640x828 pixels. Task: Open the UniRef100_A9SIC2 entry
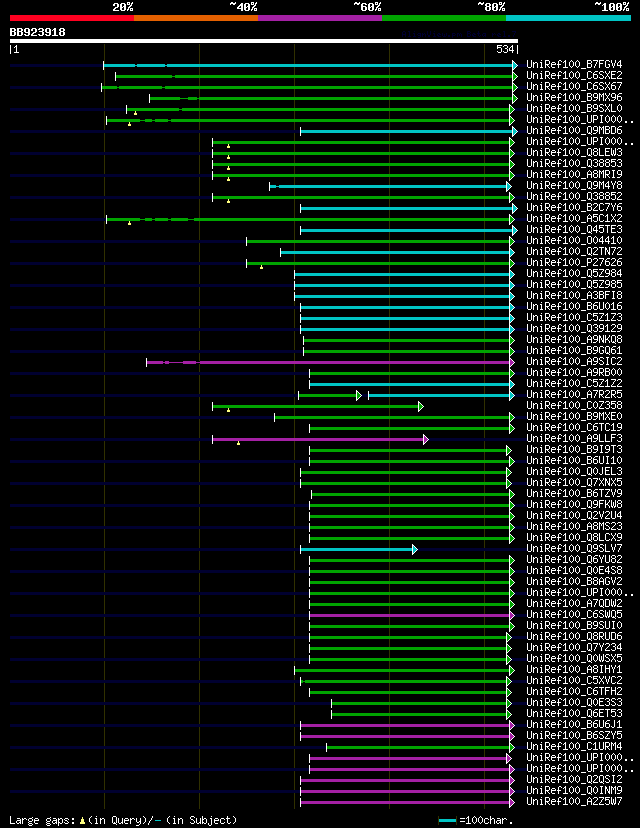pos(574,361)
